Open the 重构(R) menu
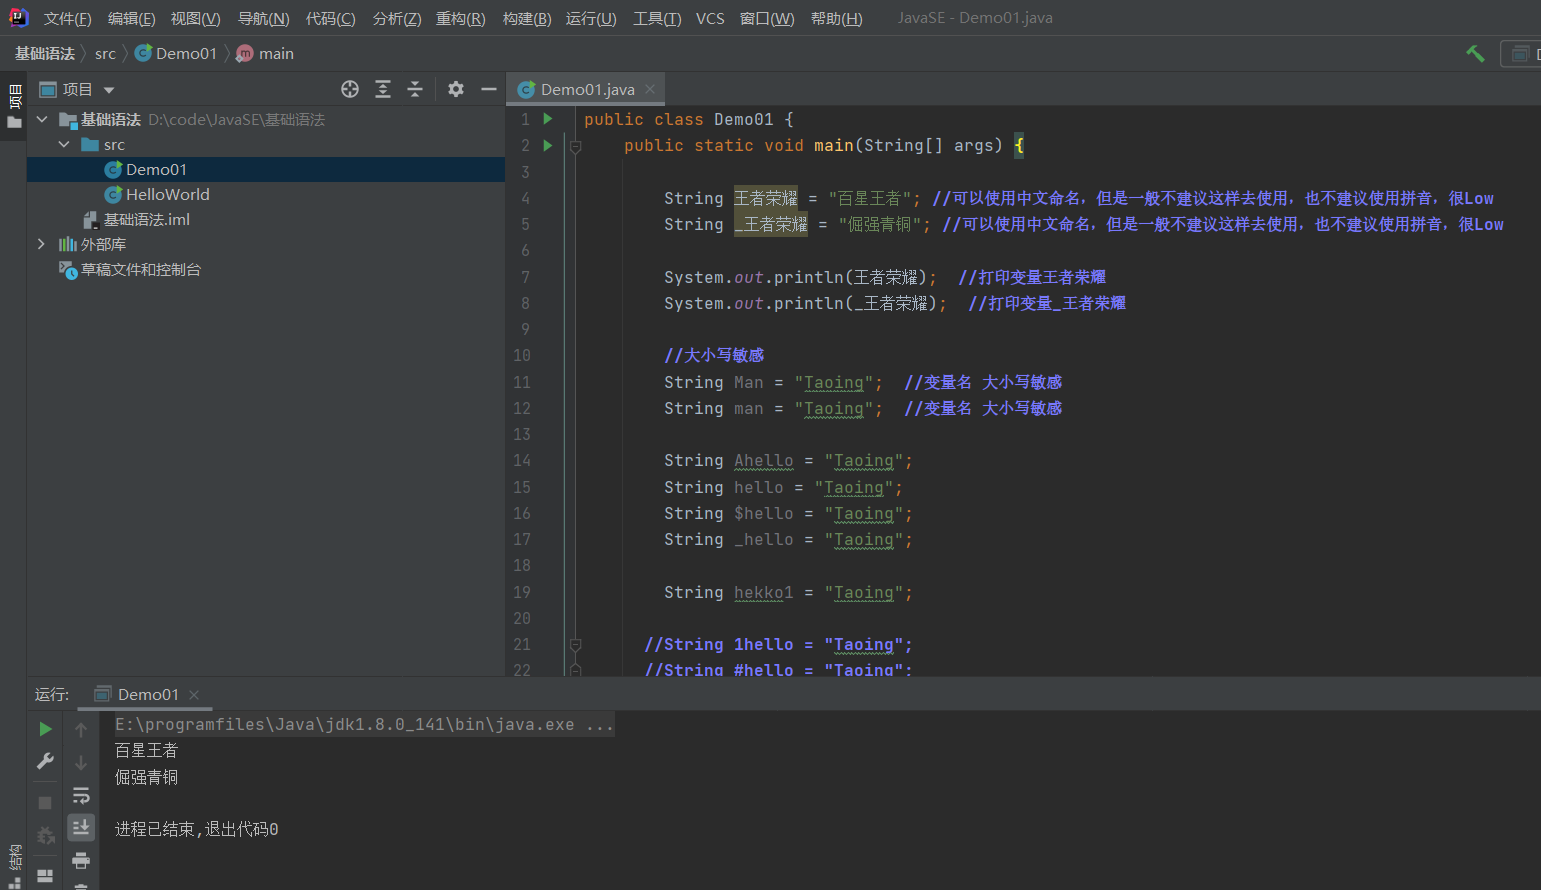 (x=460, y=19)
